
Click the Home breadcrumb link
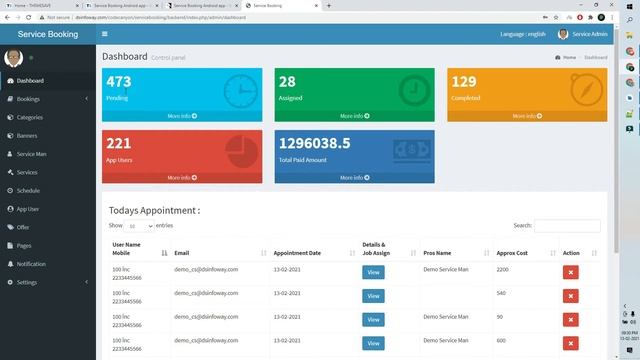pos(566,58)
